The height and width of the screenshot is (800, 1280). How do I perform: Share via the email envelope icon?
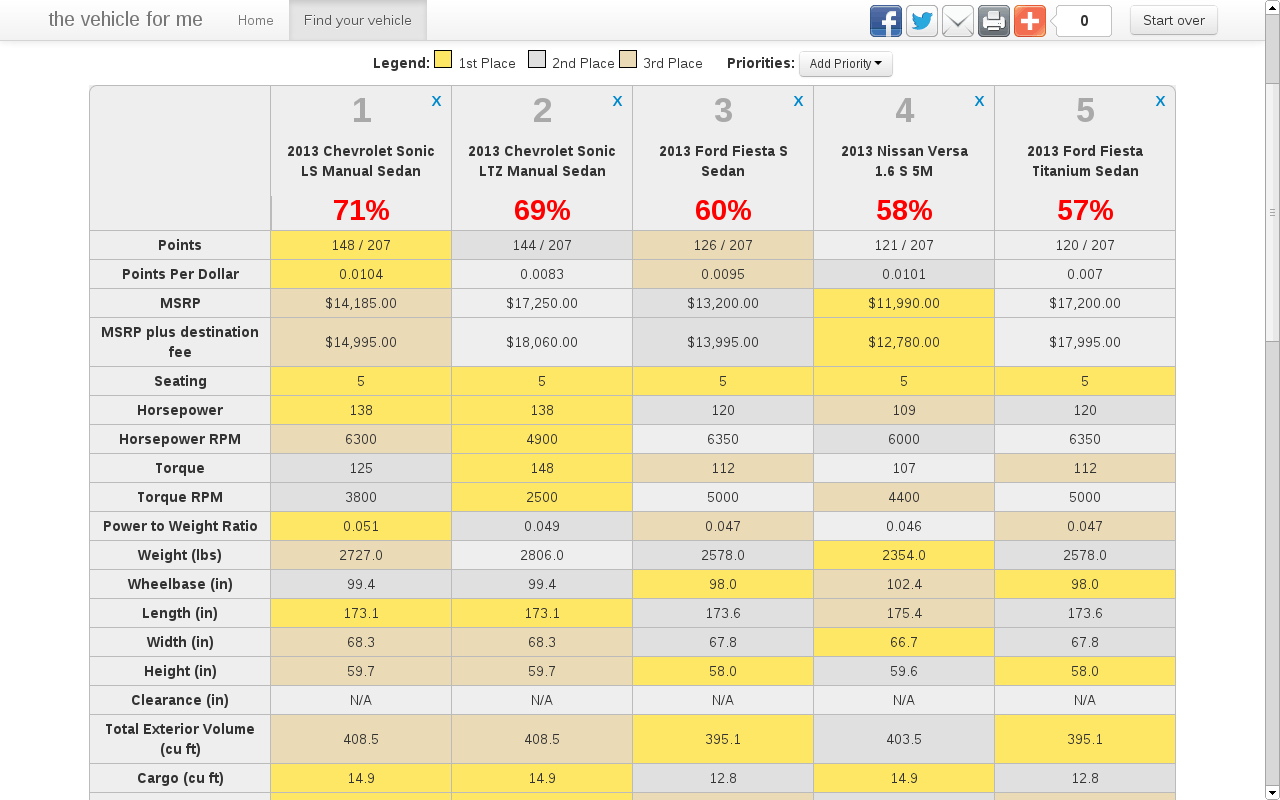coord(958,21)
